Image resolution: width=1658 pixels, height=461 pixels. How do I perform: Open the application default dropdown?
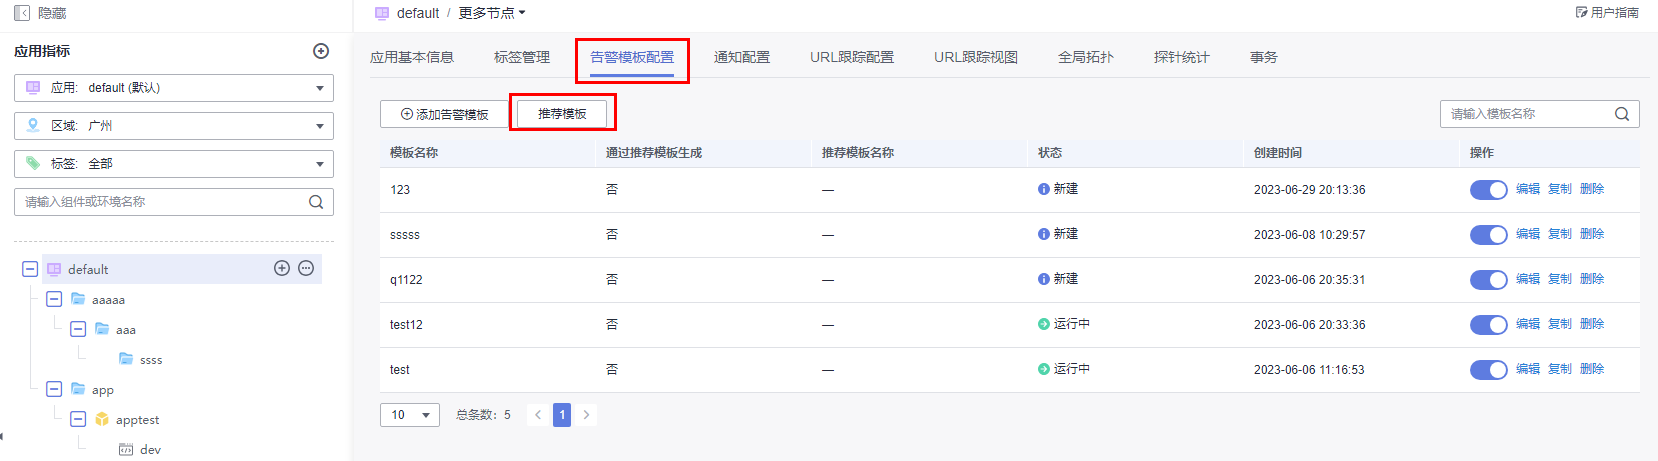174,88
